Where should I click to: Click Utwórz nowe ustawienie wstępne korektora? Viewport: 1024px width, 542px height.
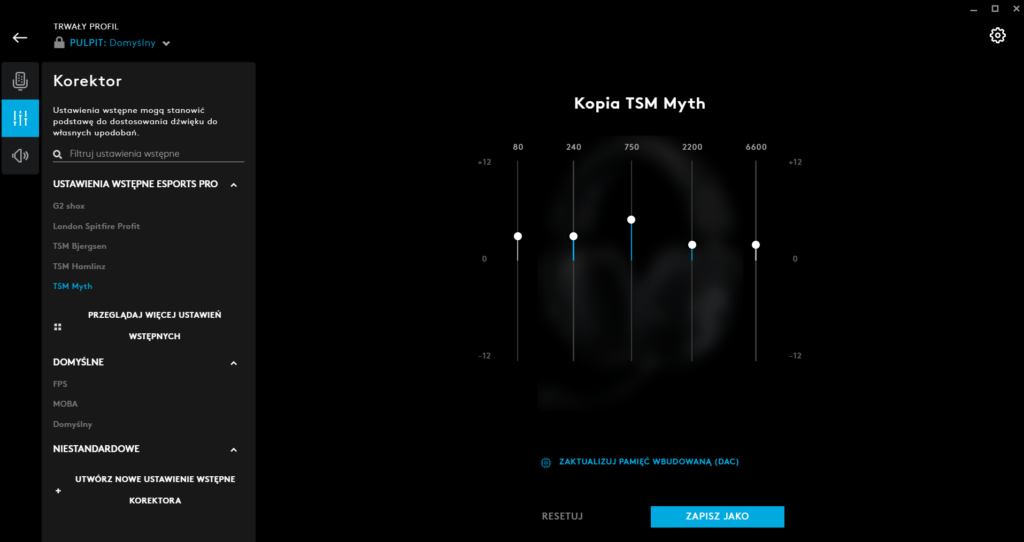pos(155,490)
